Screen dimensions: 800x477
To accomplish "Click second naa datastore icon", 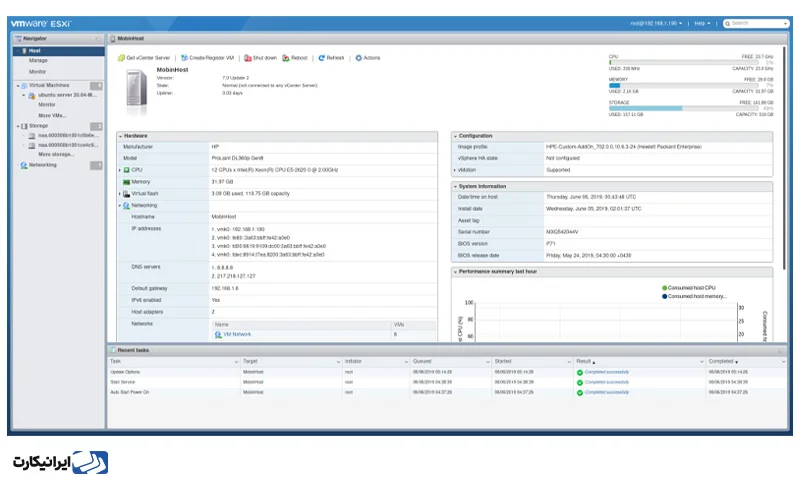I will 32,145.
